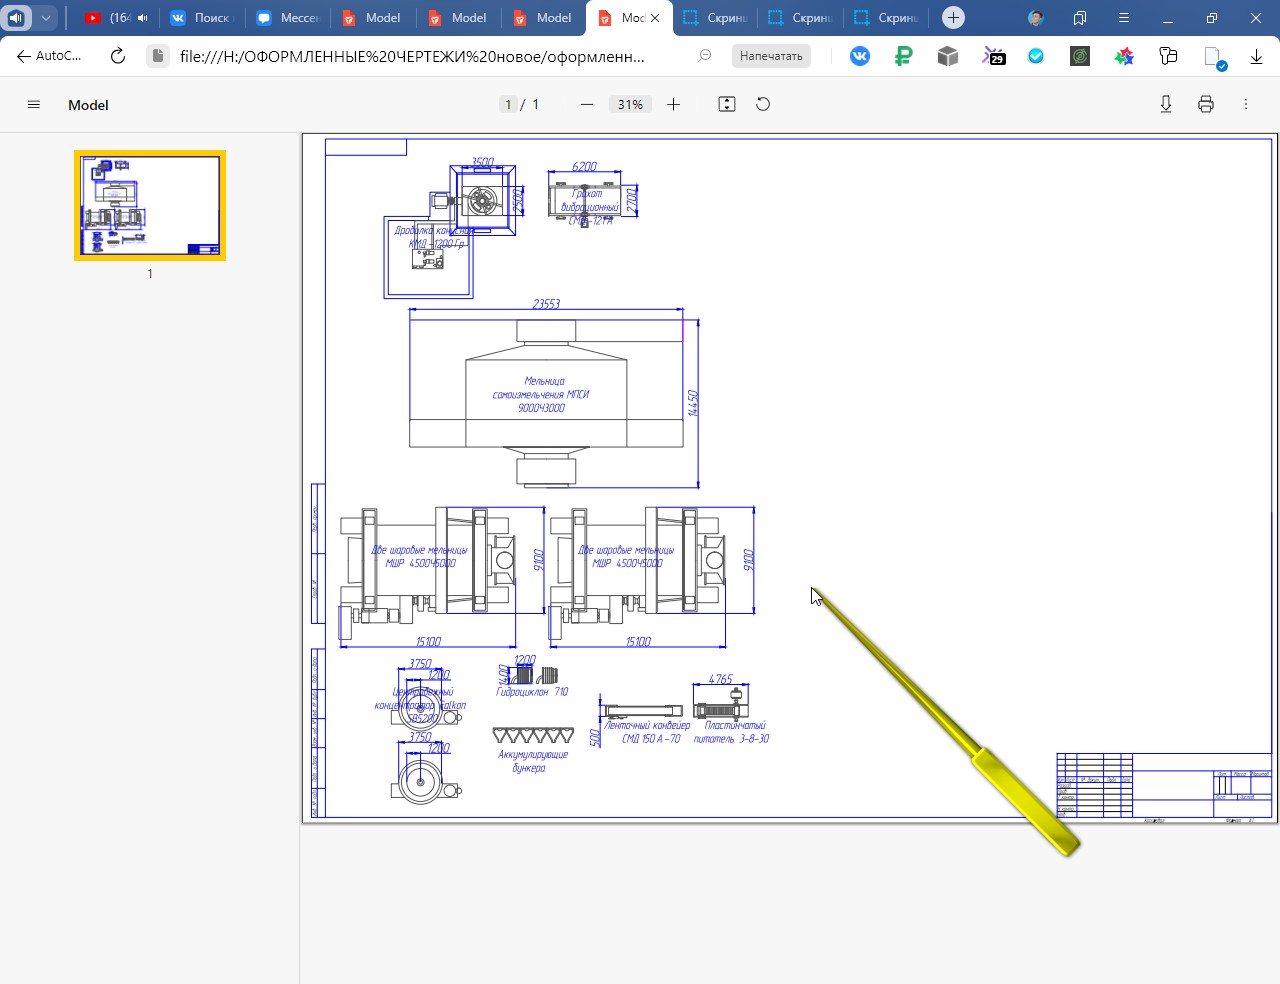The height and width of the screenshot is (984, 1280).
Task: Zoom in the PDF
Action: click(673, 104)
